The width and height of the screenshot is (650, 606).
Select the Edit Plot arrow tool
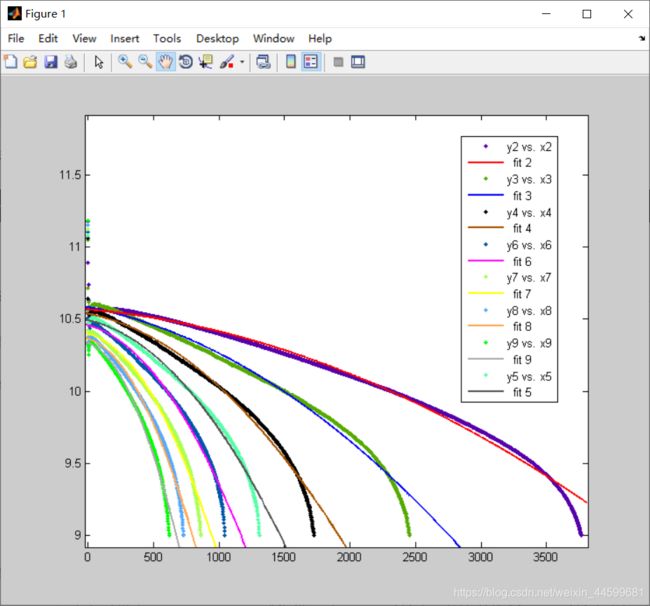(x=99, y=62)
